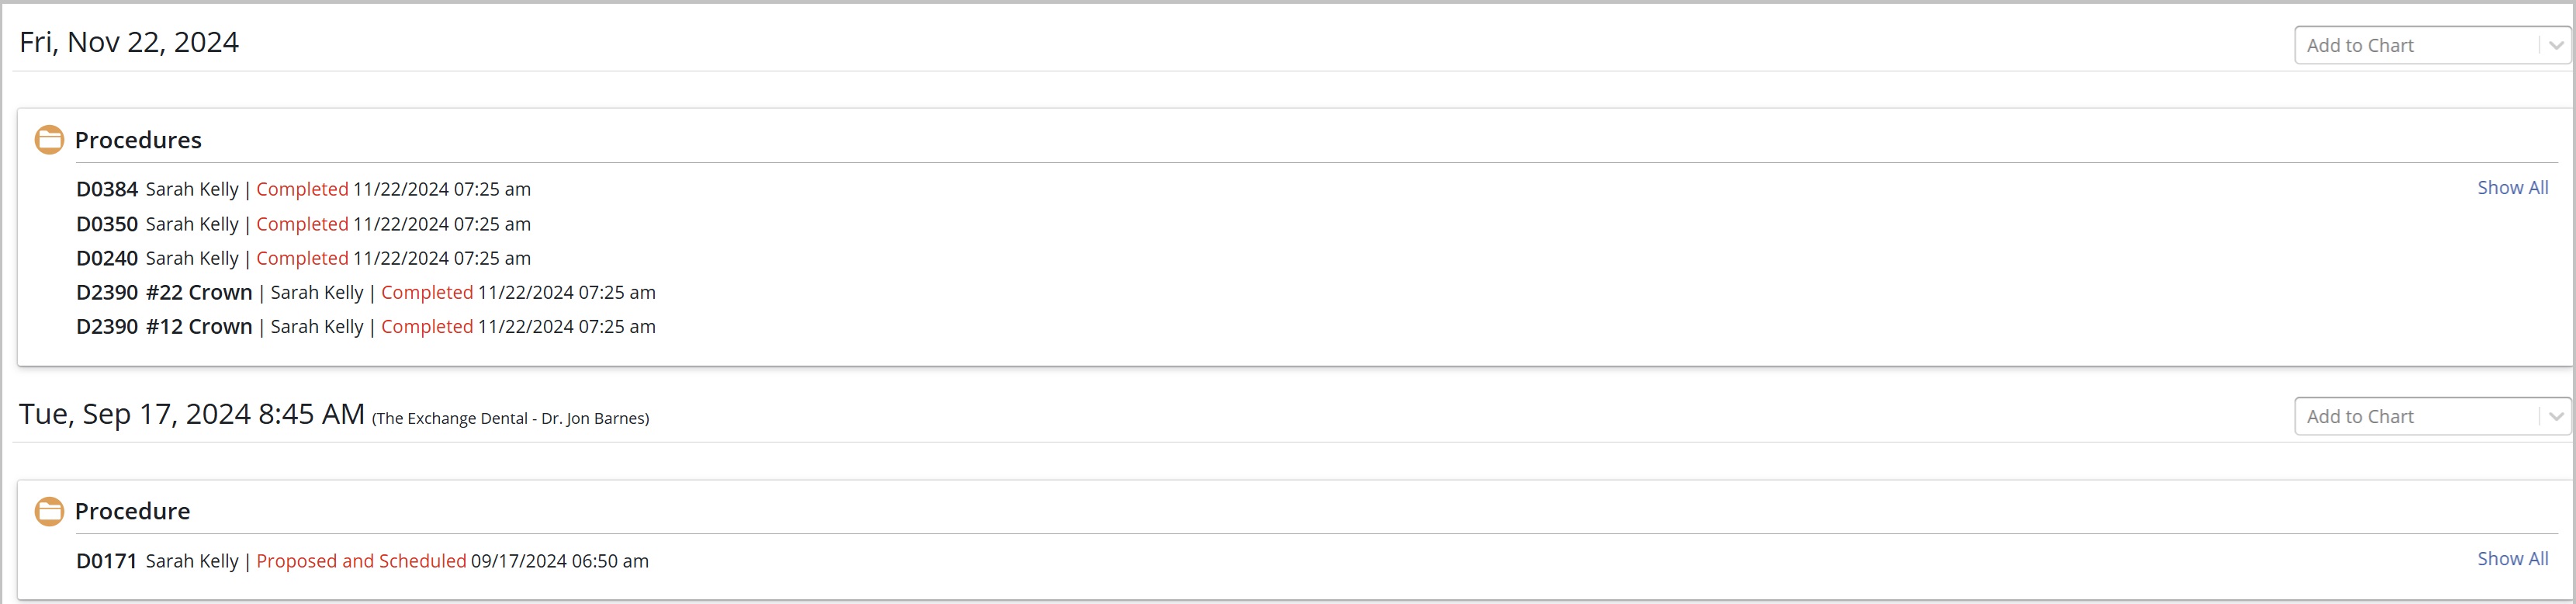Click the Proposed and Scheduled status text

click(361, 561)
